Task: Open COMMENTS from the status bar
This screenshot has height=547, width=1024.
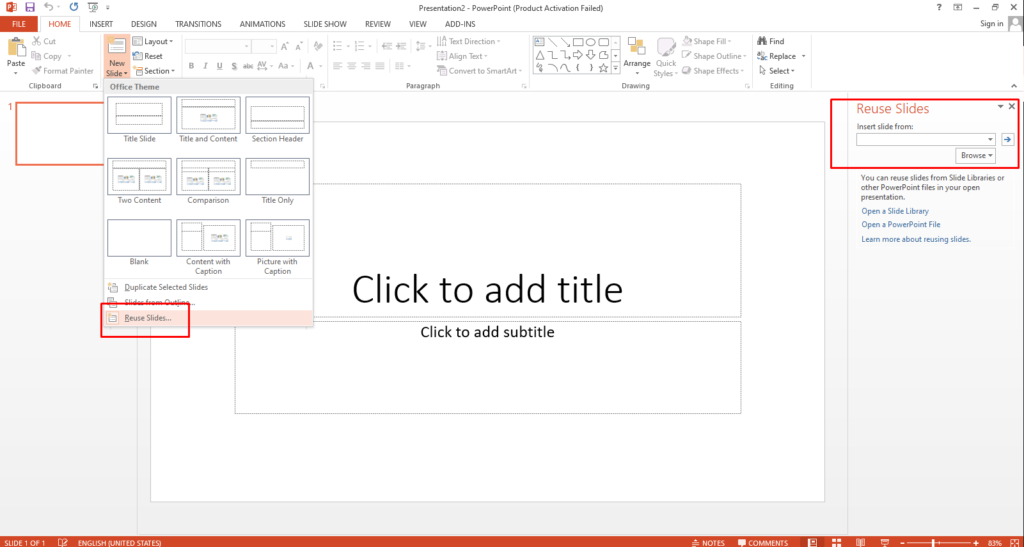Action: [763, 542]
